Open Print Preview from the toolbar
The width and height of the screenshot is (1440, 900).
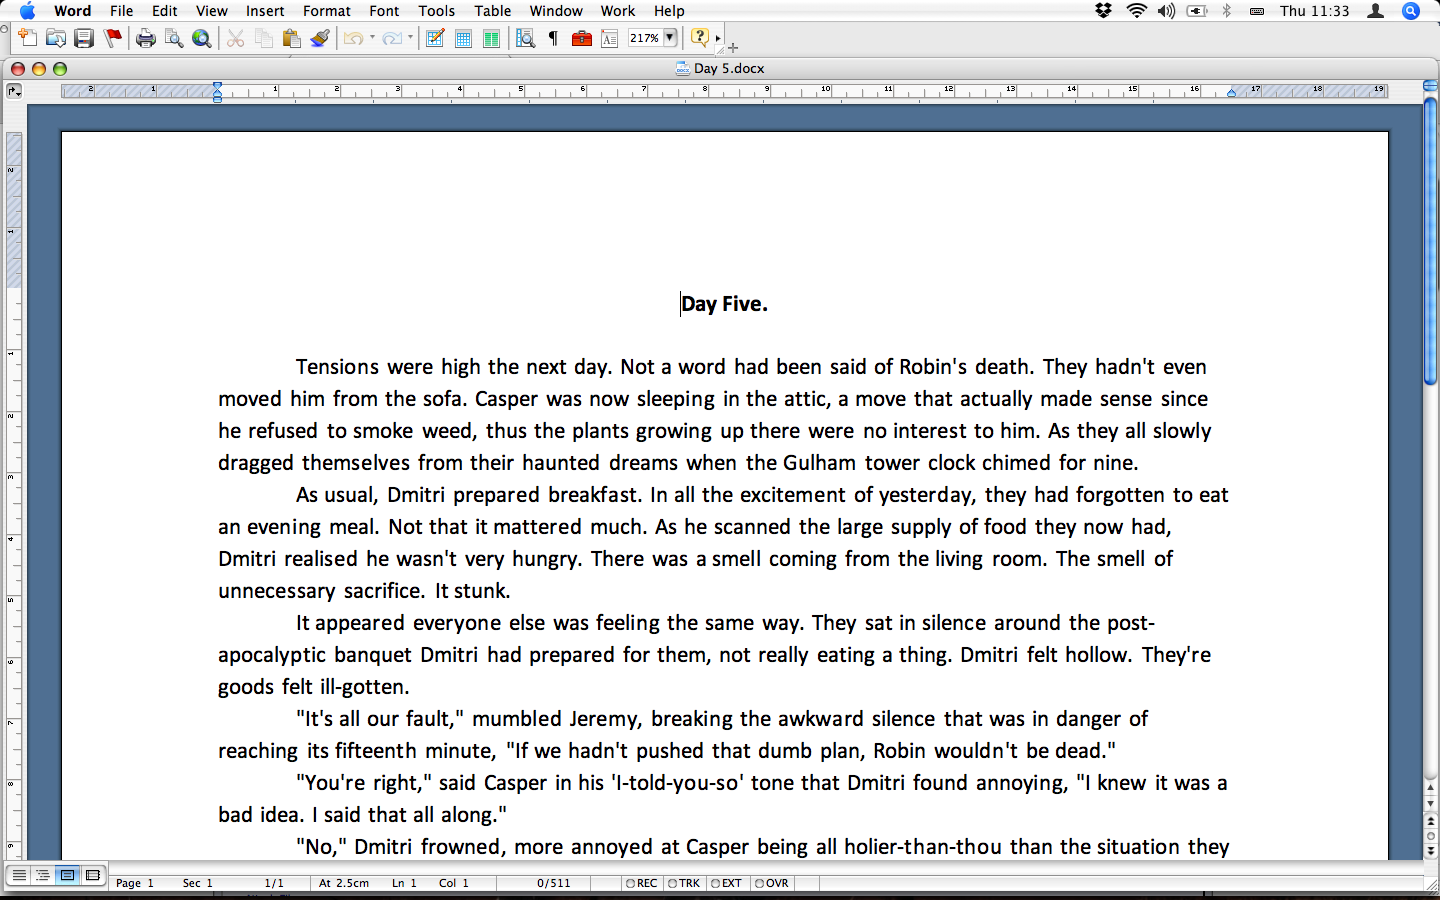[174, 38]
